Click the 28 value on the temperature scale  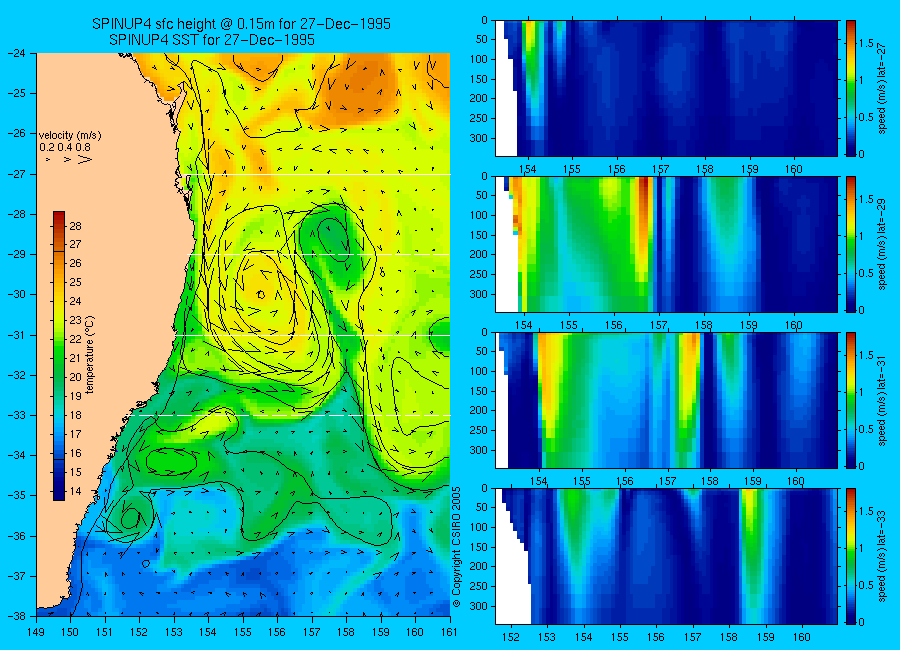click(75, 226)
